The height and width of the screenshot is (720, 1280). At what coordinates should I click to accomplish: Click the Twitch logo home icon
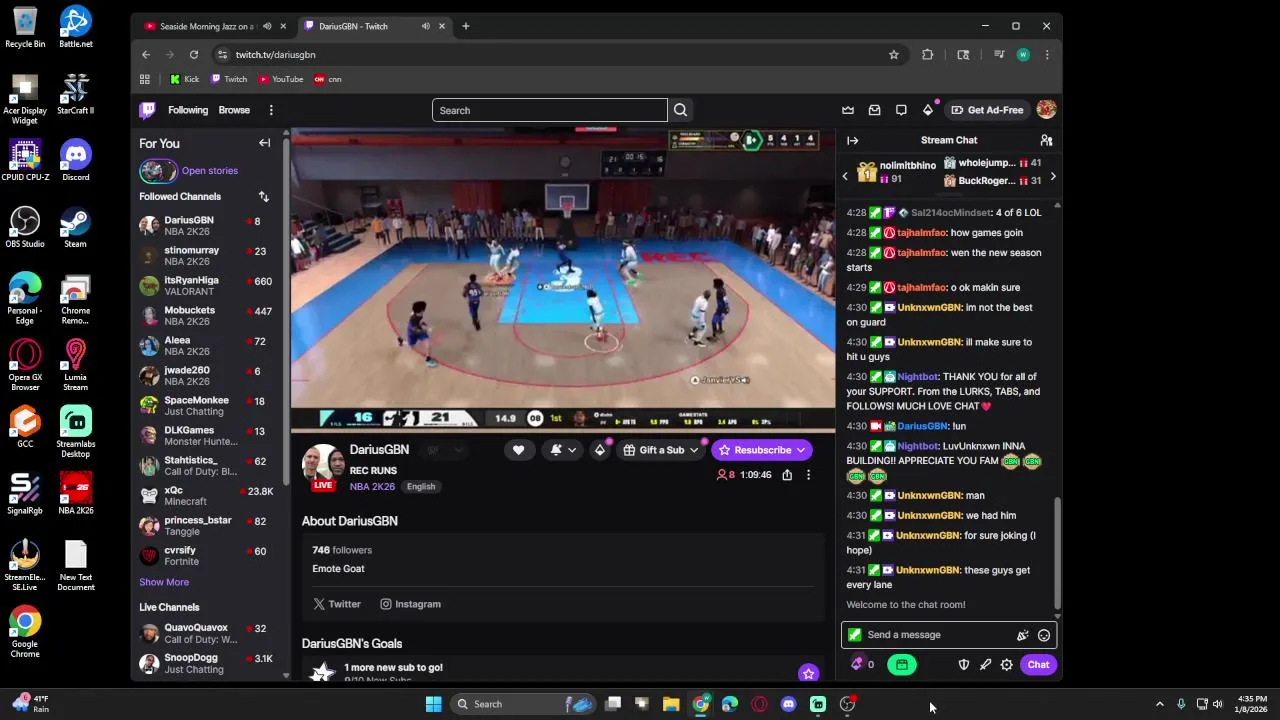(x=148, y=110)
